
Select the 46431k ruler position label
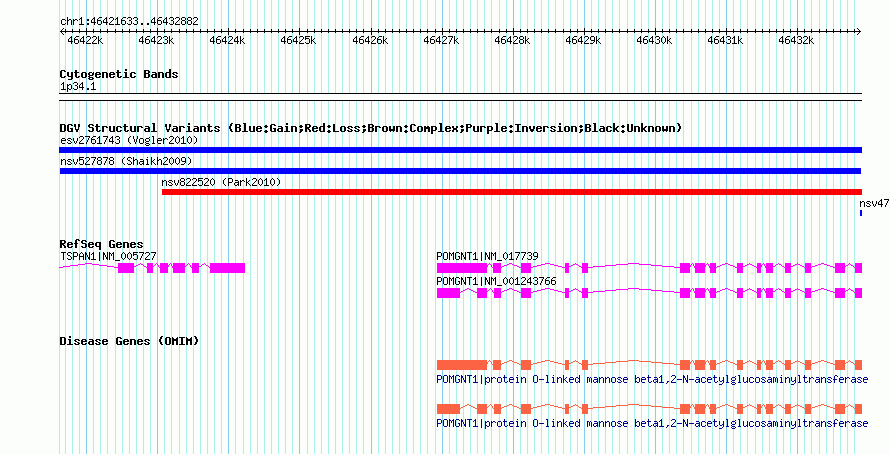click(725, 40)
